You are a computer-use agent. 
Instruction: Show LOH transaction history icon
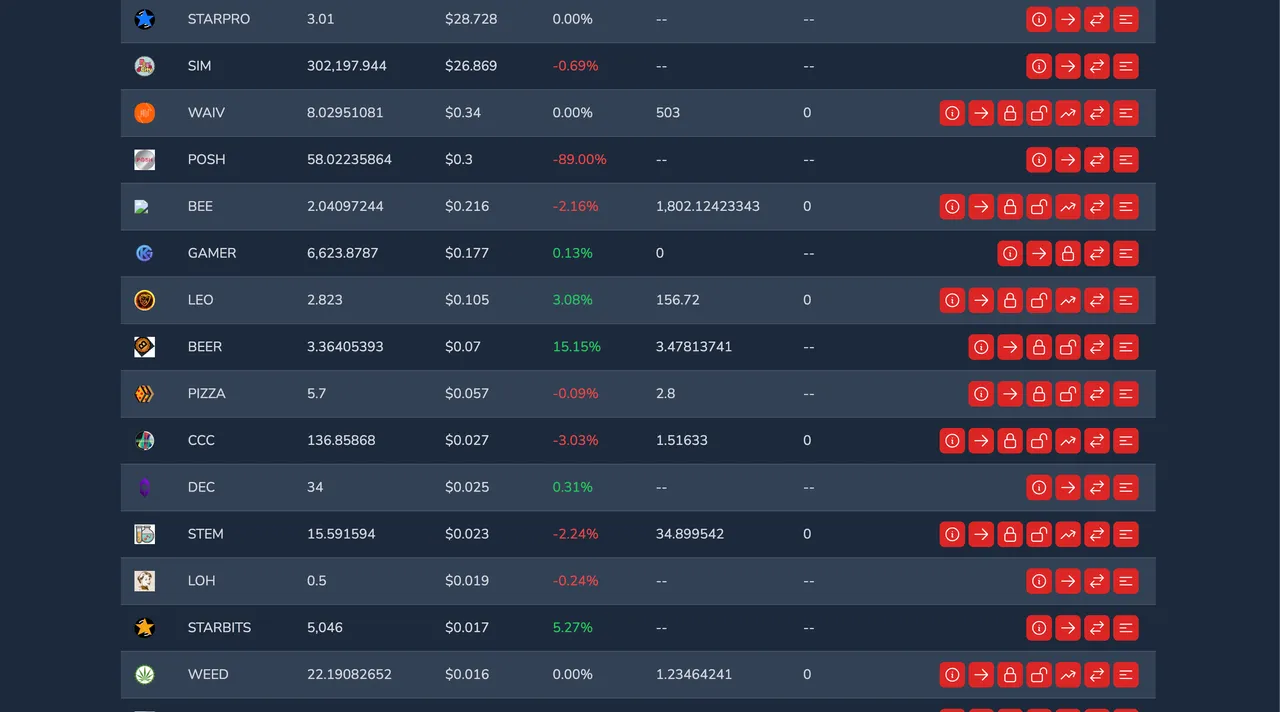pos(1126,581)
